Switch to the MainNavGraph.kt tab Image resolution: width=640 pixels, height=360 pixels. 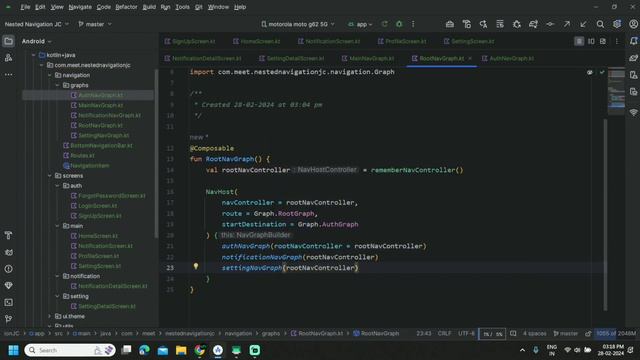coord(368,58)
